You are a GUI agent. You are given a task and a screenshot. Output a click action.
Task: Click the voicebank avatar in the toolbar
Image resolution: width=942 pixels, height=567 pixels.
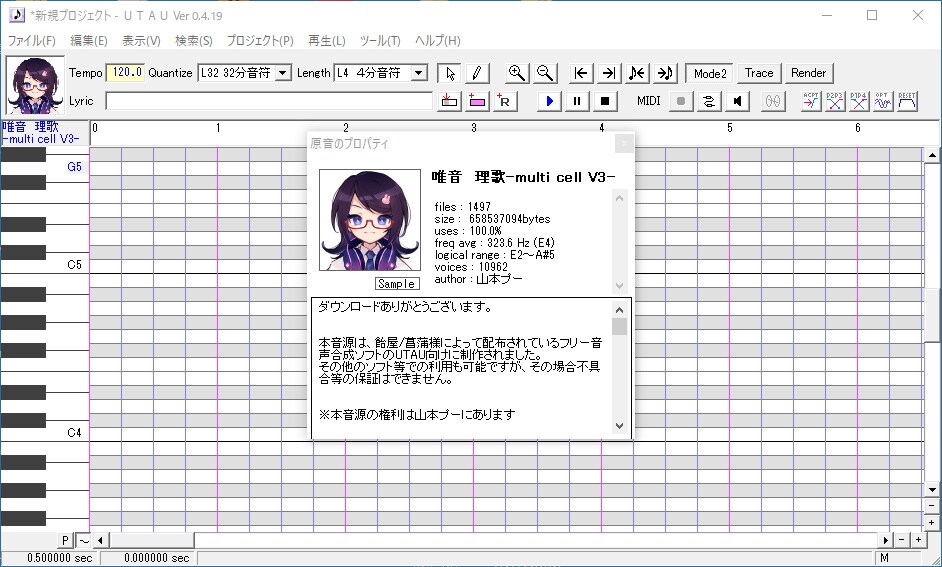35,85
